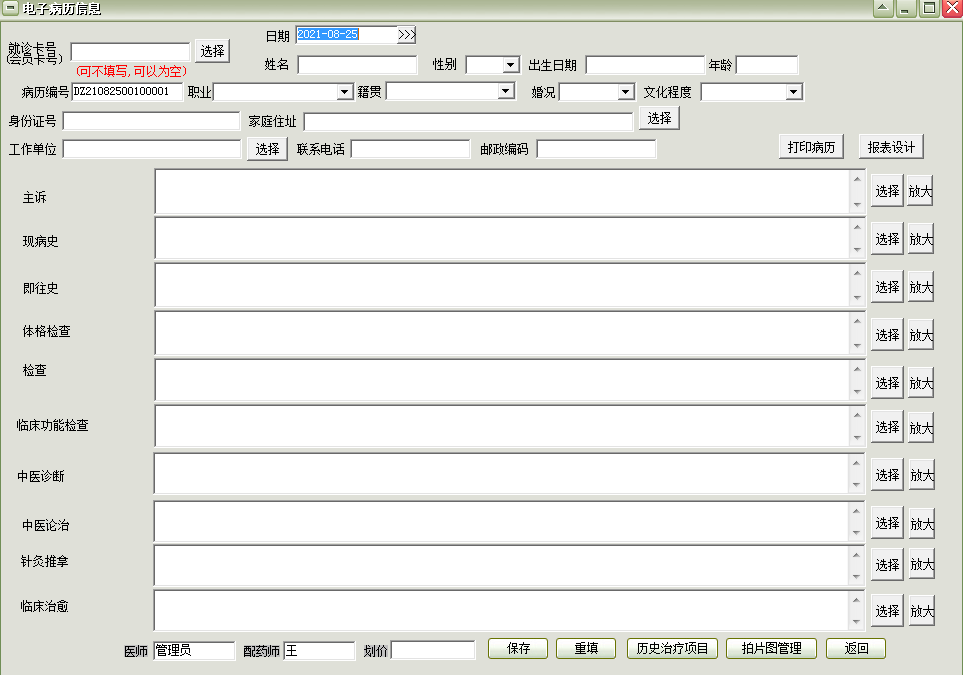This screenshot has width=963, height=675.
Task: Click the 保存 button
Action: point(518,648)
